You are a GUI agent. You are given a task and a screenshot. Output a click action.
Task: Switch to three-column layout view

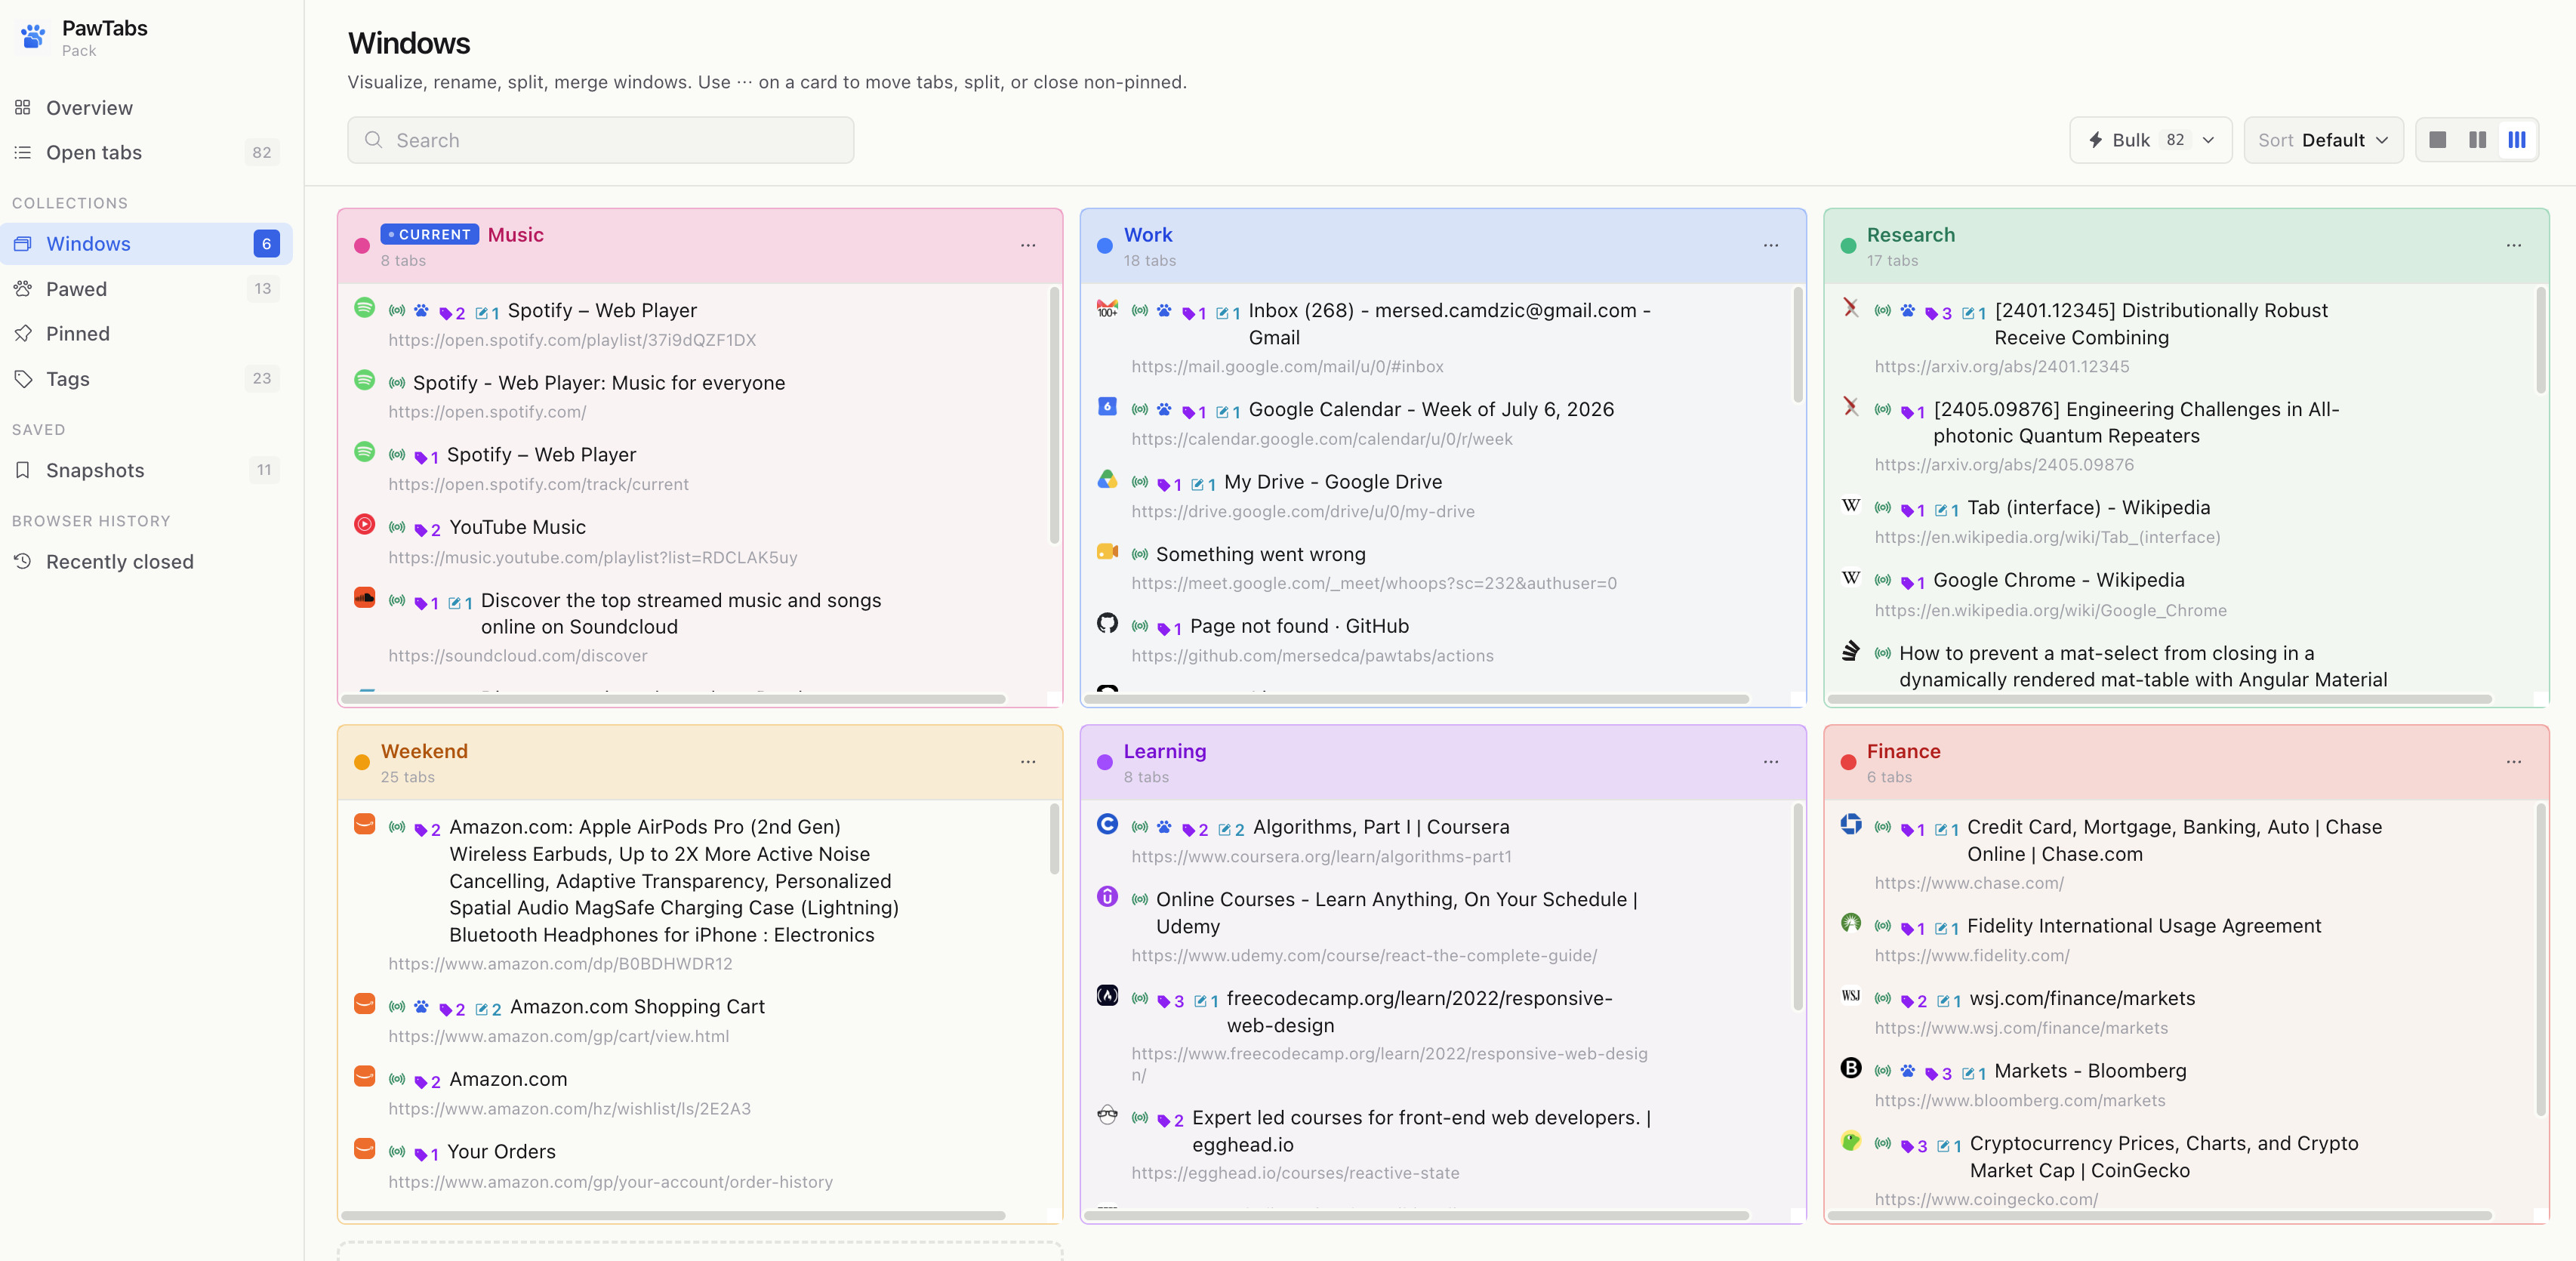pyautogui.click(x=2517, y=140)
